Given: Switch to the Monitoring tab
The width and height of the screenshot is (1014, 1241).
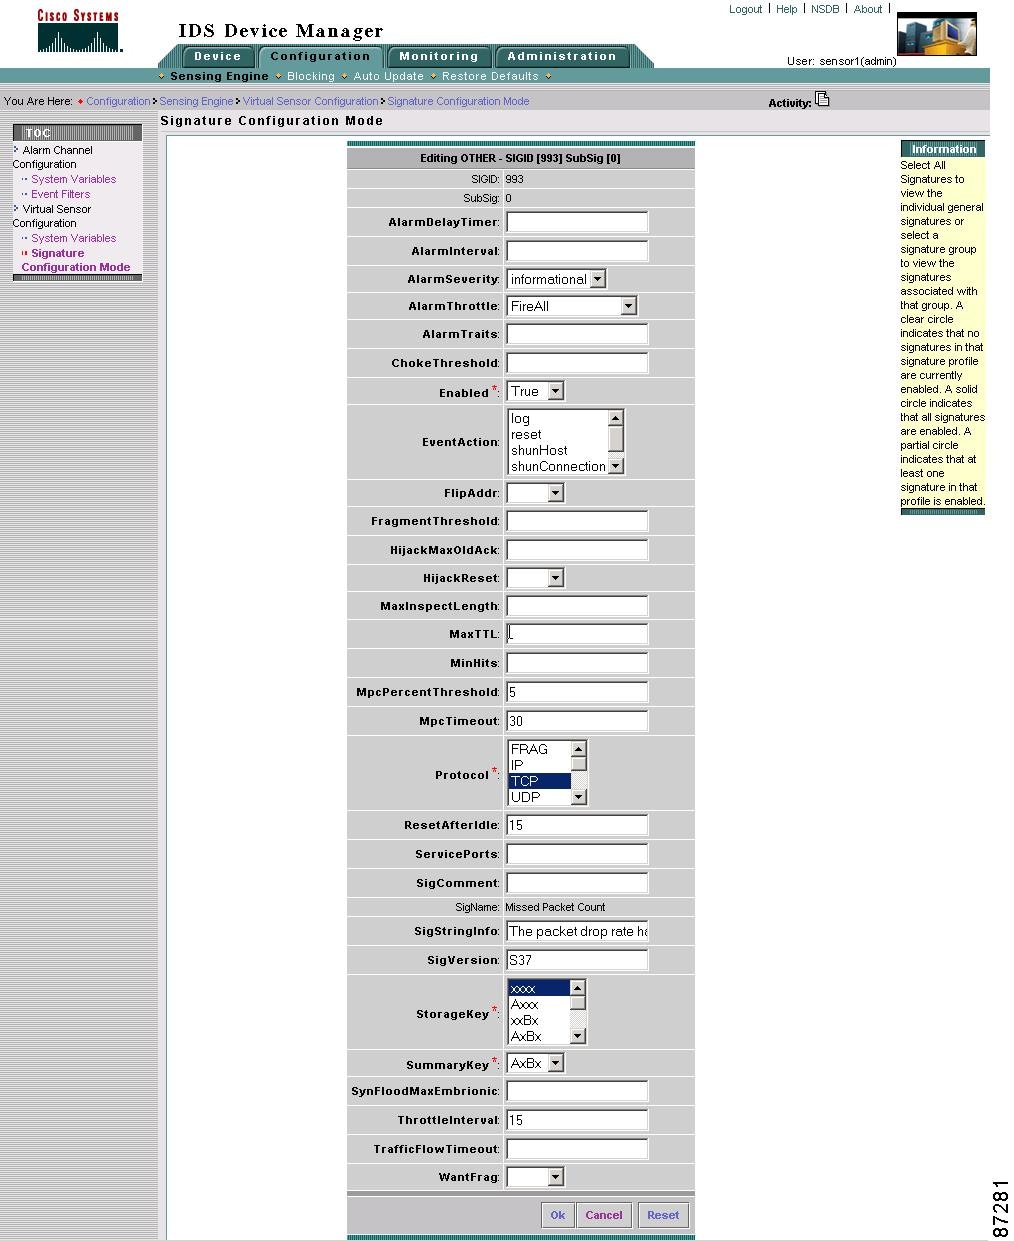Looking at the screenshot, I should click(x=438, y=56).
